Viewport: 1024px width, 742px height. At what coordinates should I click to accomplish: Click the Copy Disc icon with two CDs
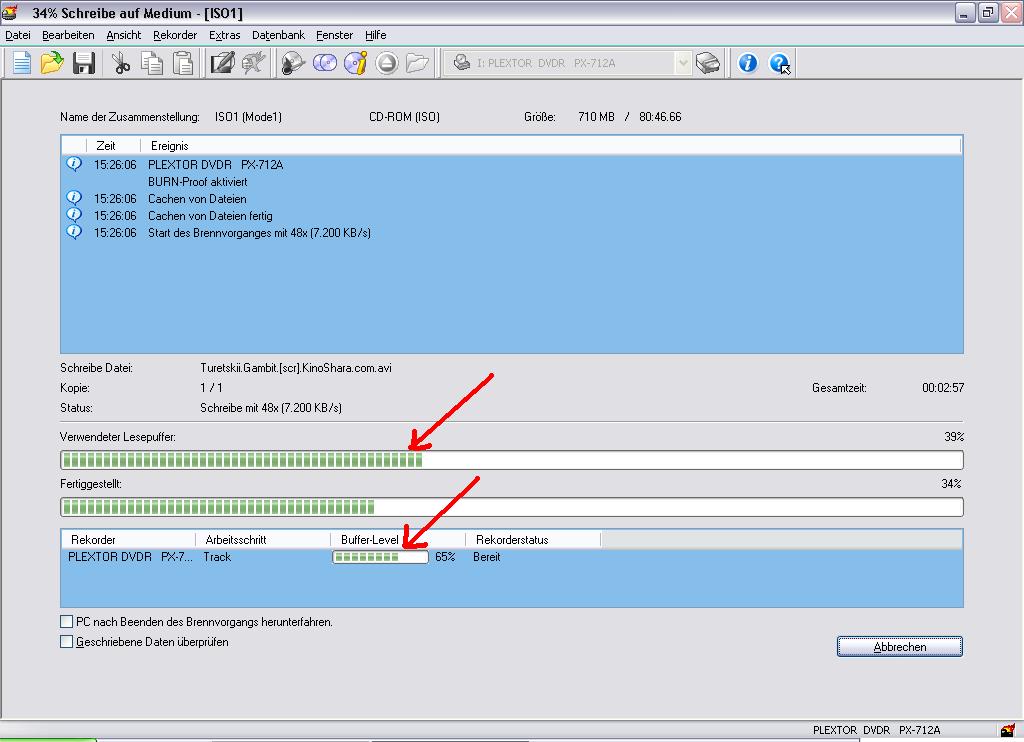point(325,63)
